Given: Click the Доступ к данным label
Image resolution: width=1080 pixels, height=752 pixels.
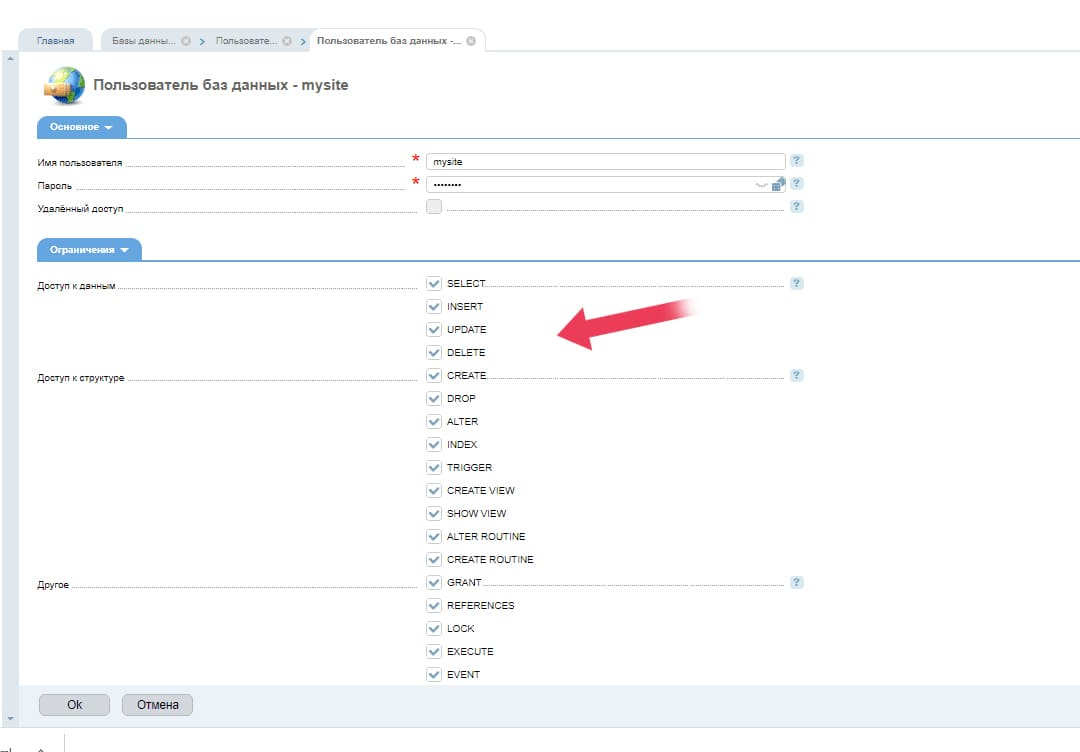Looking at the screenshot, I should 76,286.
